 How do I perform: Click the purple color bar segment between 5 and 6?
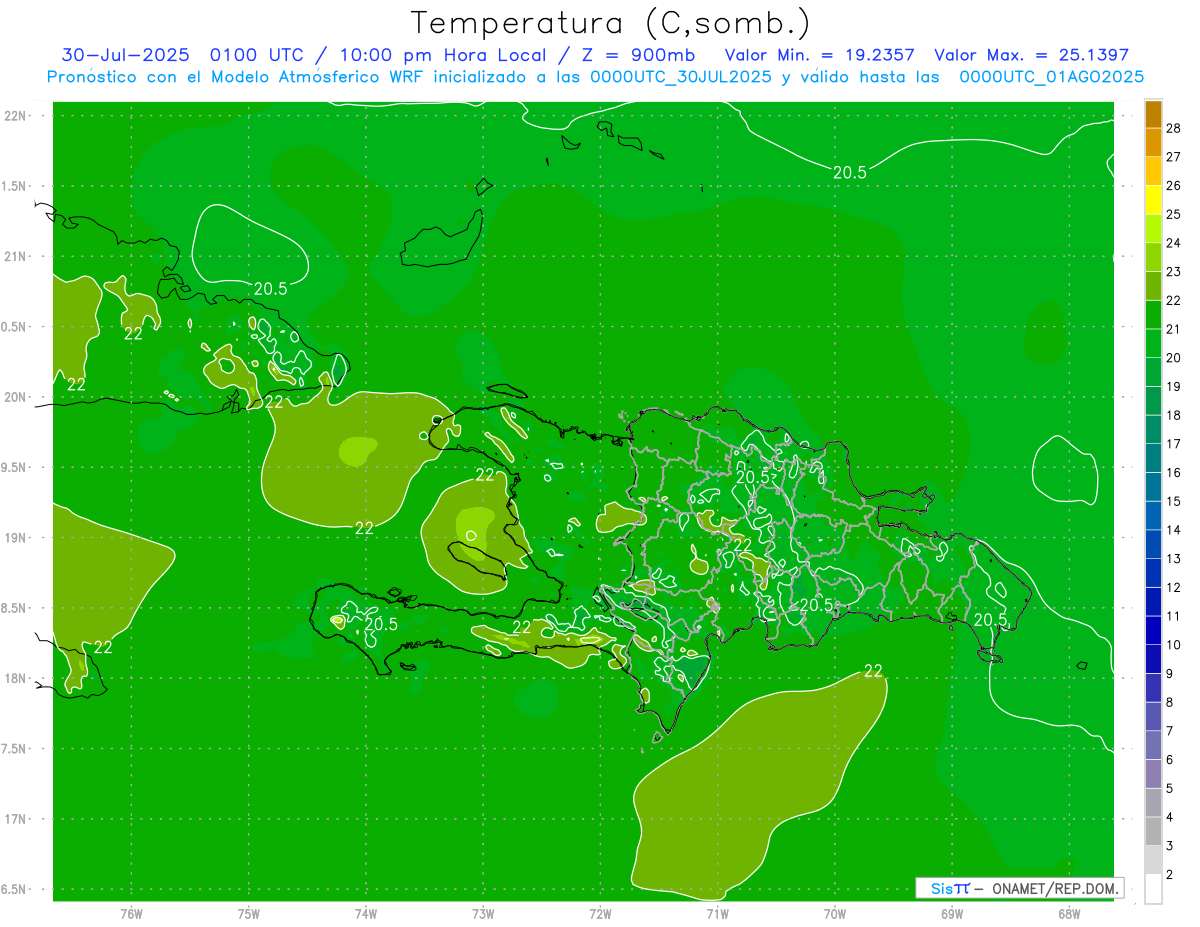pyautogui.click(x=1153, y=774)
